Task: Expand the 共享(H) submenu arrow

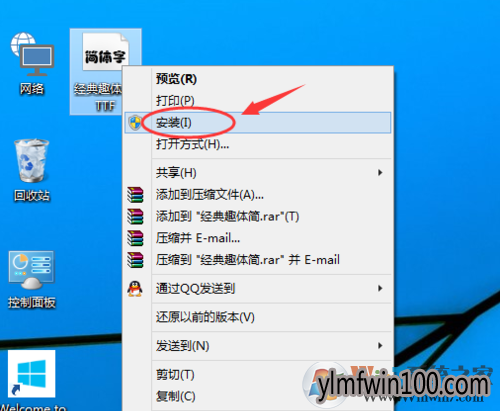Action: [x=380, y=173]
